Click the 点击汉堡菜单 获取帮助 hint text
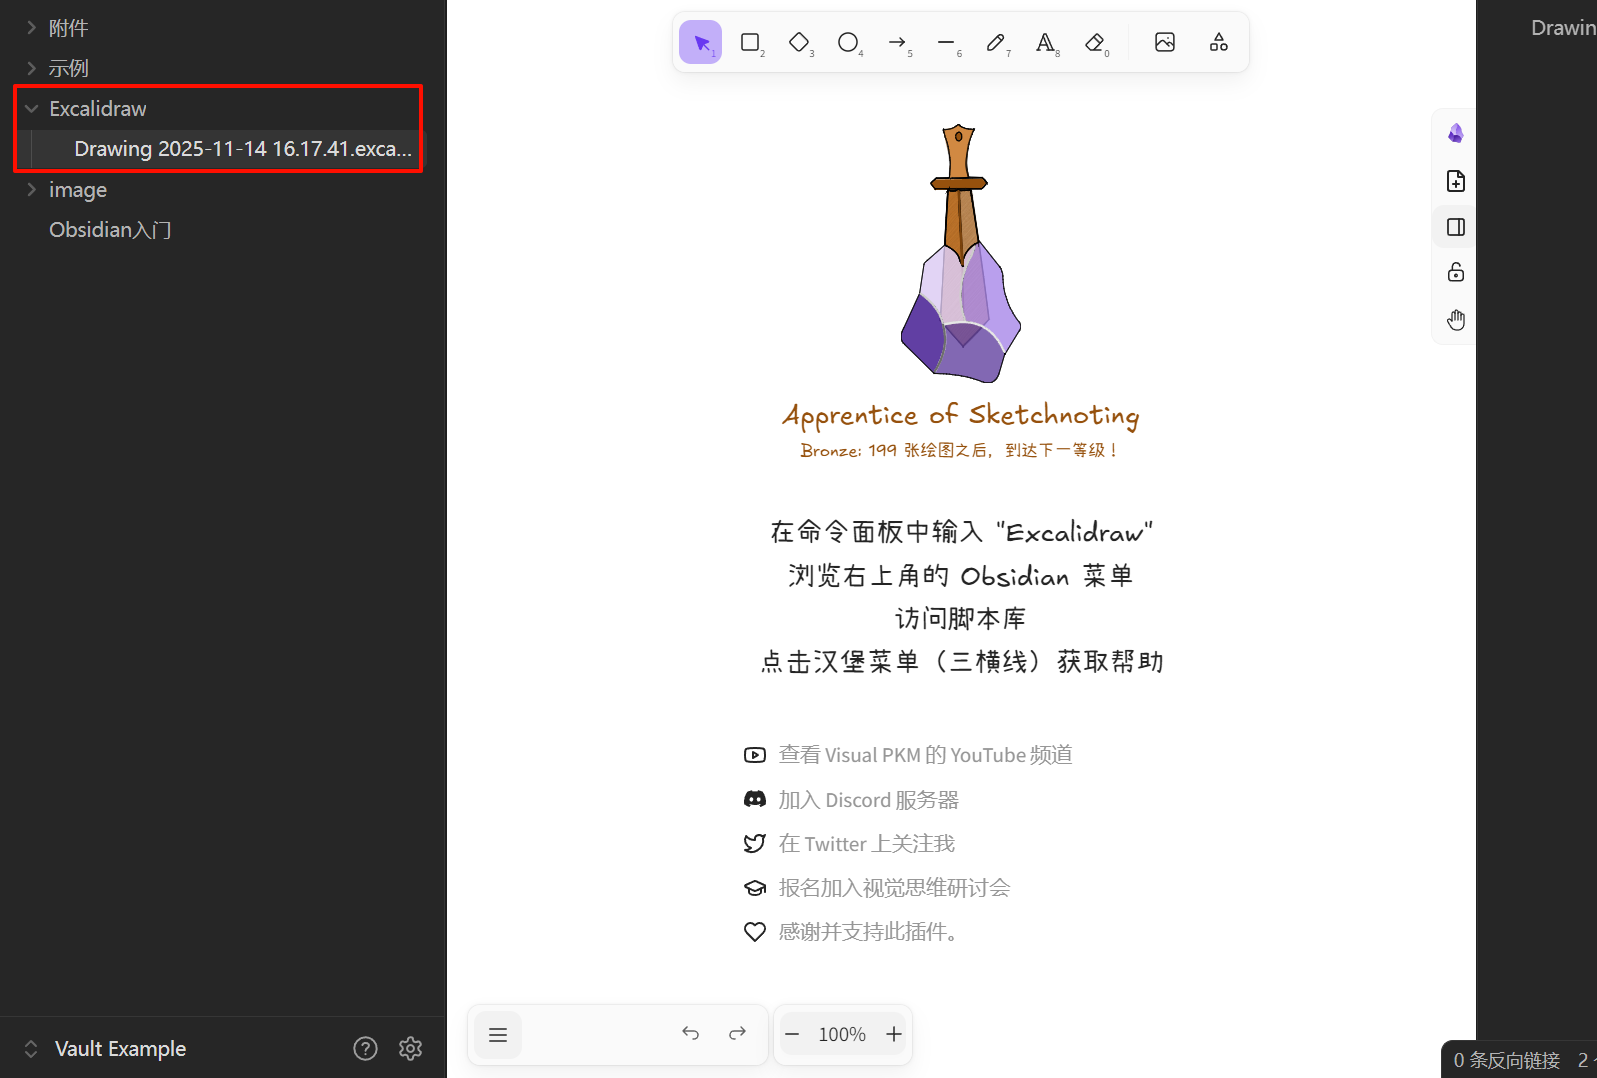Screen dimensions: 1597x1078 (961, 662)
